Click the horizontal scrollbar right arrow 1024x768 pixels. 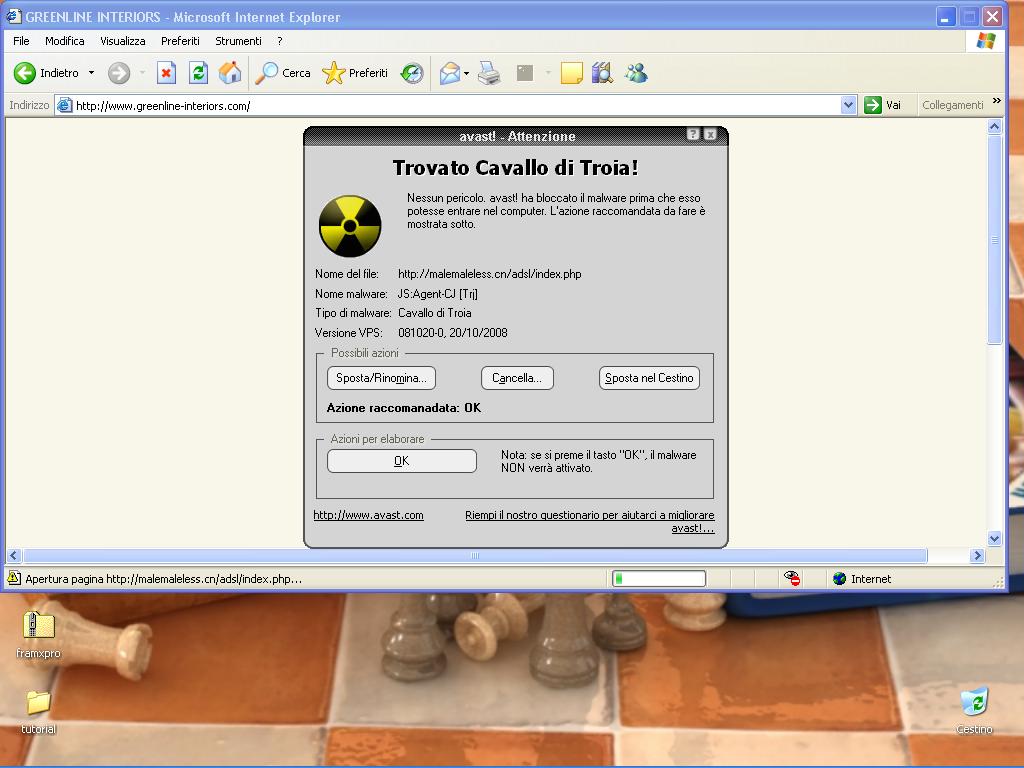[x=977, y=556]
